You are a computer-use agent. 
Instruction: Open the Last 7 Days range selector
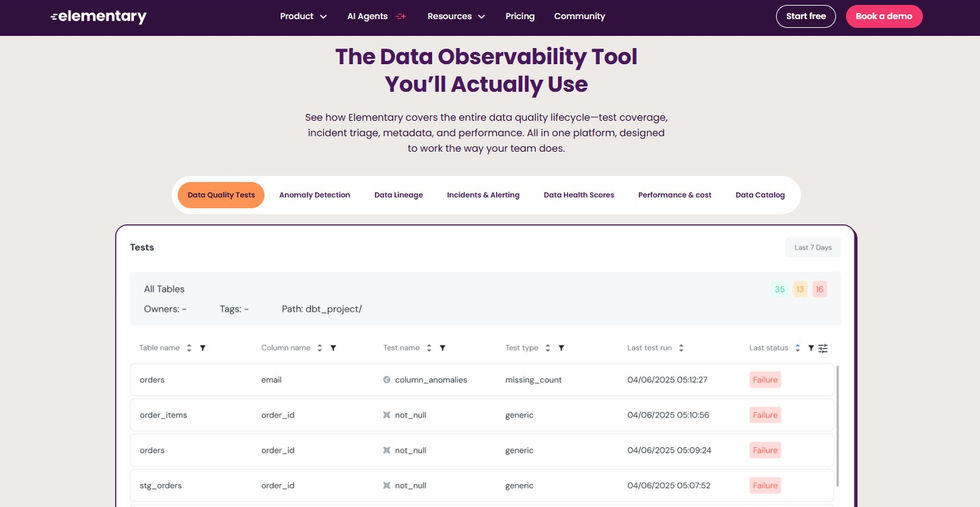click(x=813, y=247)
